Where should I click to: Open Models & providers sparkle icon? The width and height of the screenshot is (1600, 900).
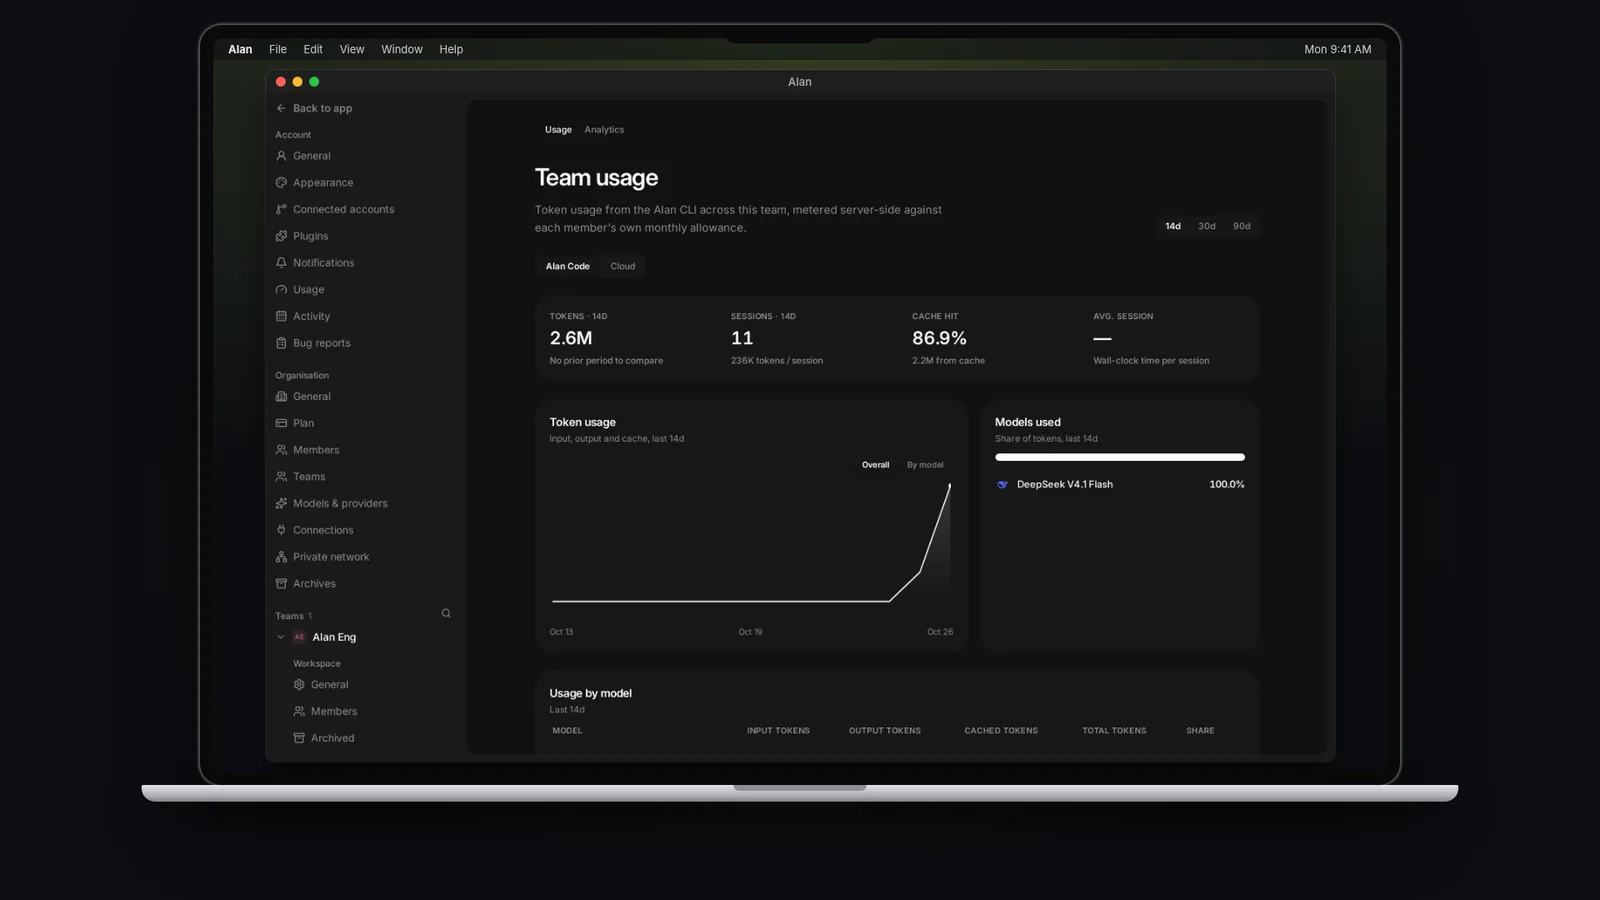281,503
